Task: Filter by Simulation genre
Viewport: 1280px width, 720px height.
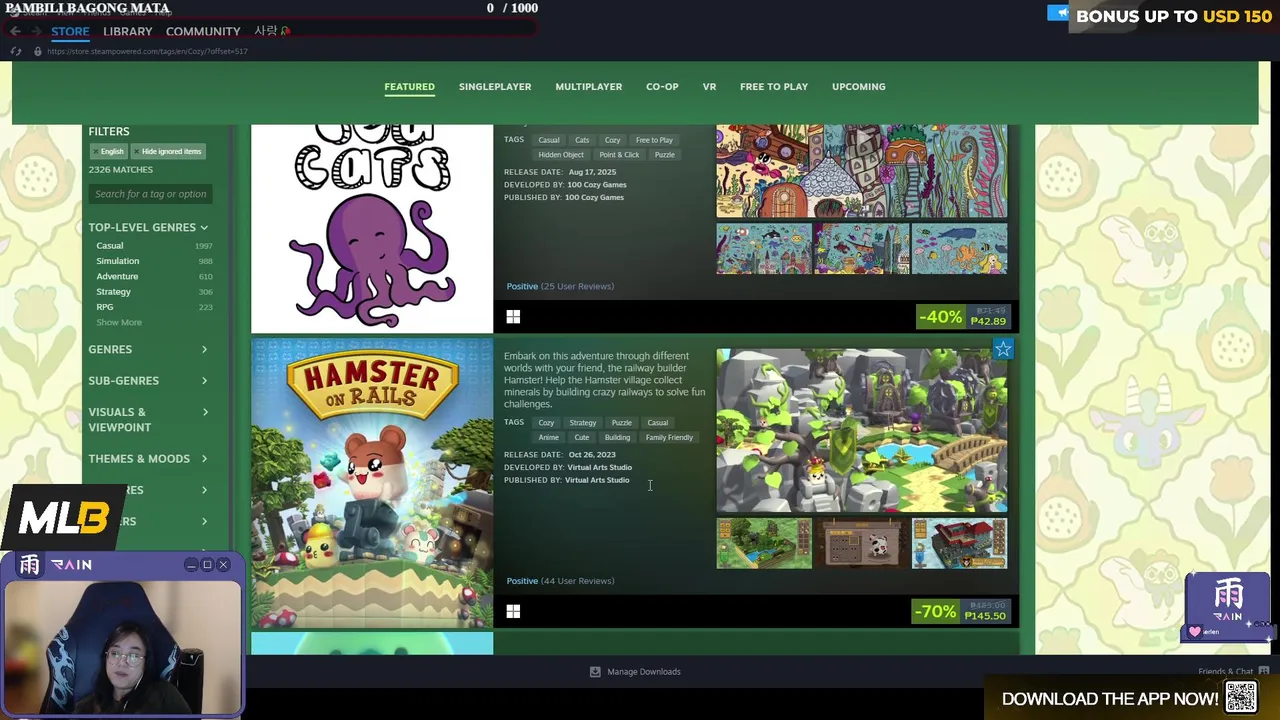Action: 118,261
